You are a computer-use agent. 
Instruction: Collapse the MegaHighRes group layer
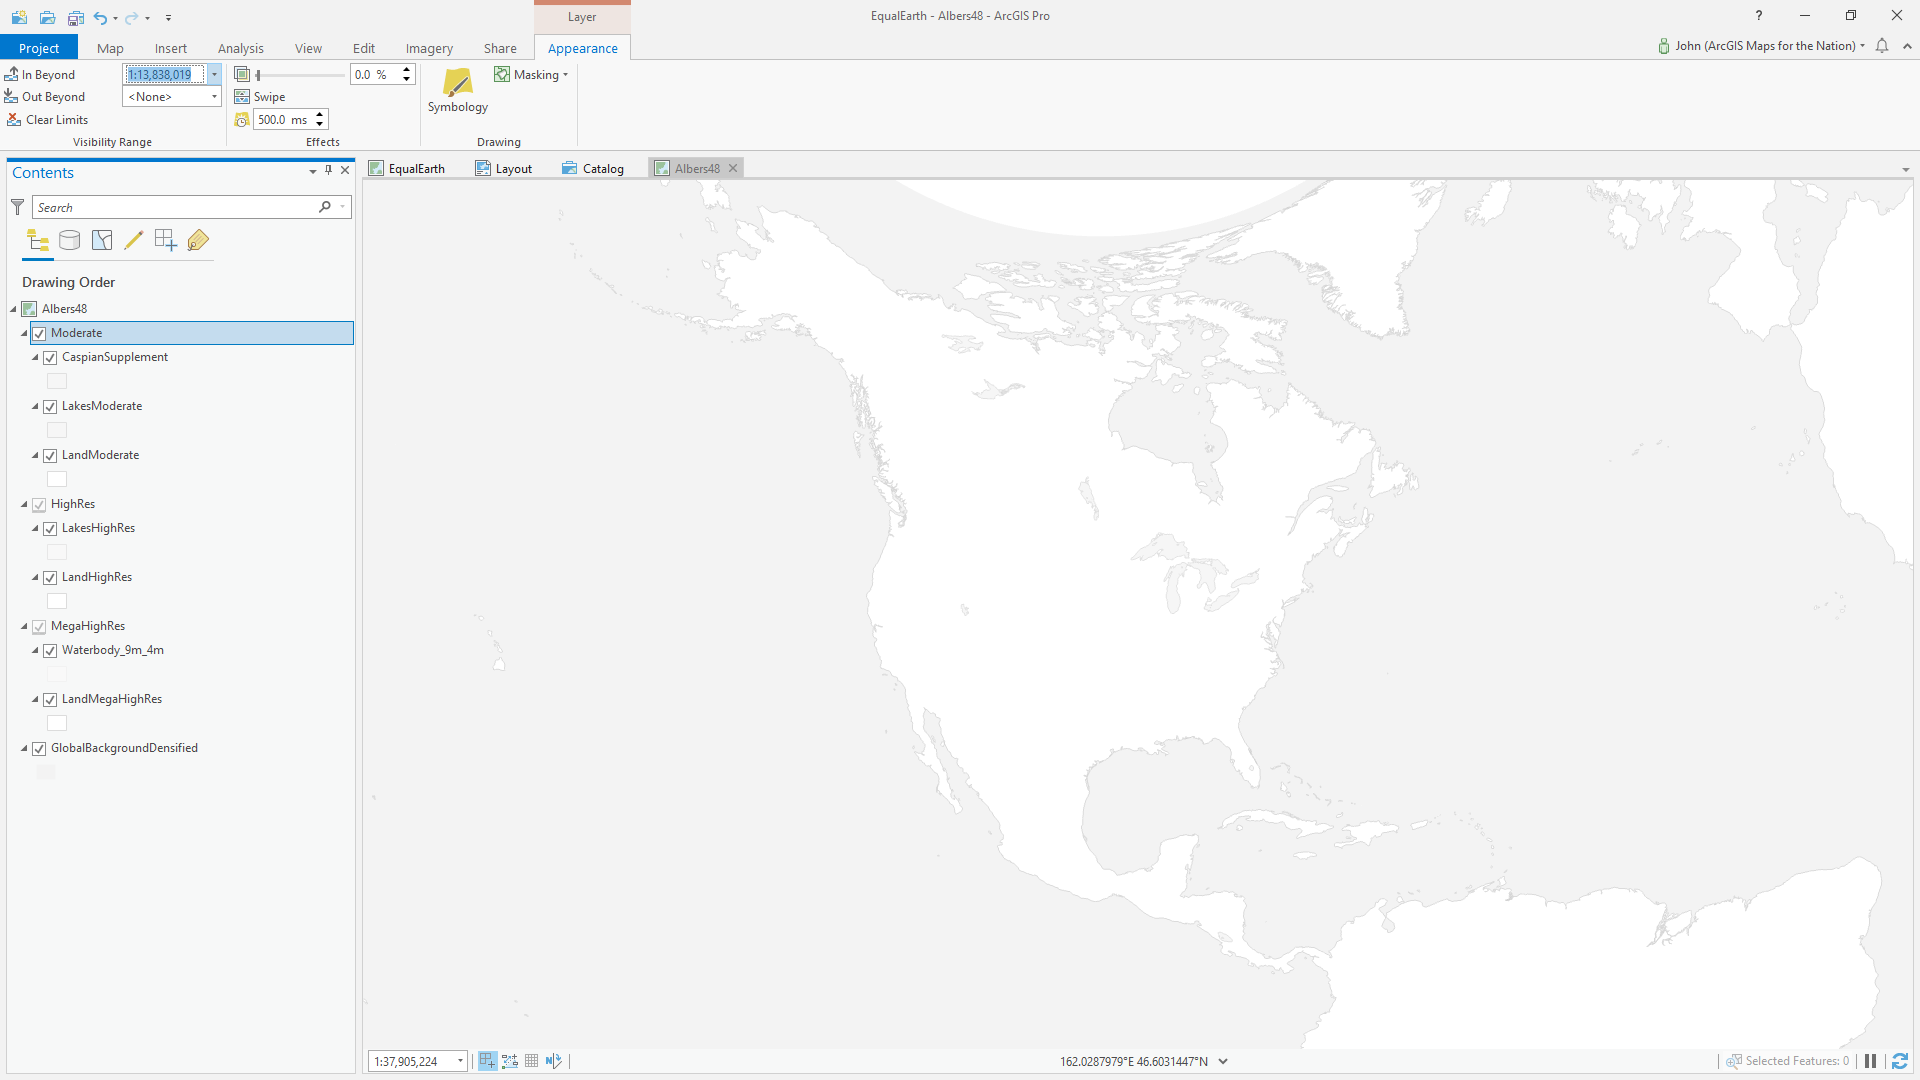[24, 626]
